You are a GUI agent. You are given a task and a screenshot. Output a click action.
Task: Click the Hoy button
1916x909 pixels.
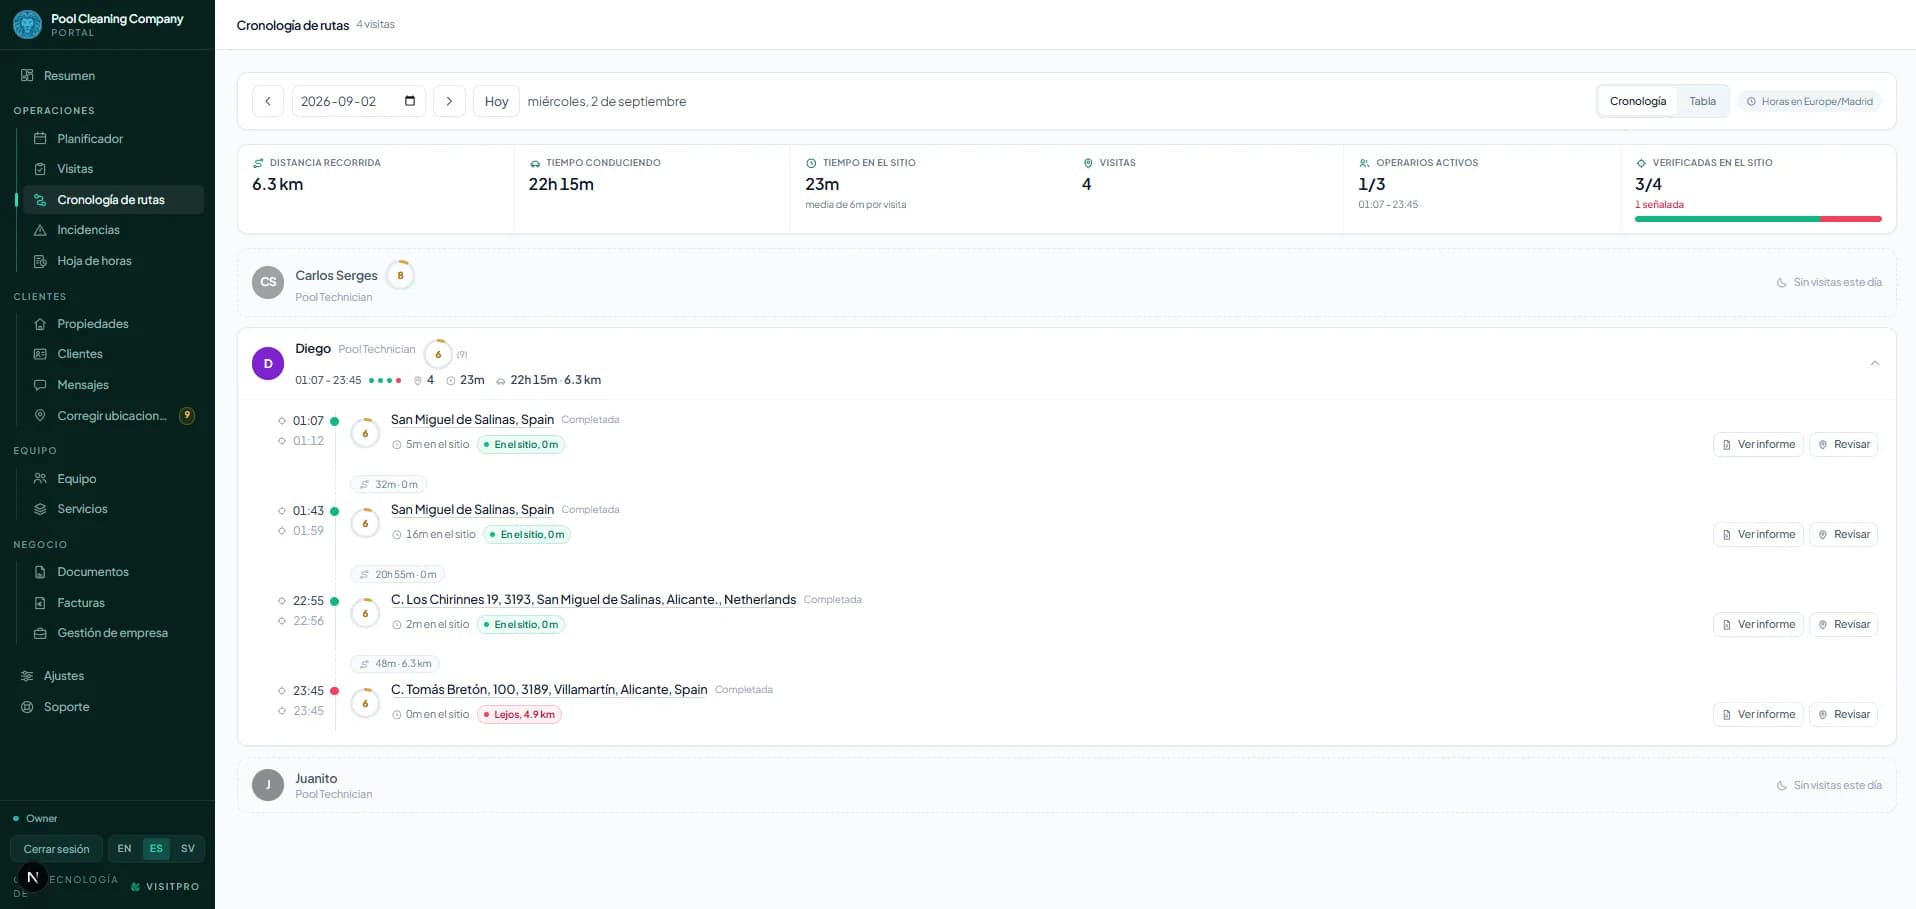click(496, 101)
